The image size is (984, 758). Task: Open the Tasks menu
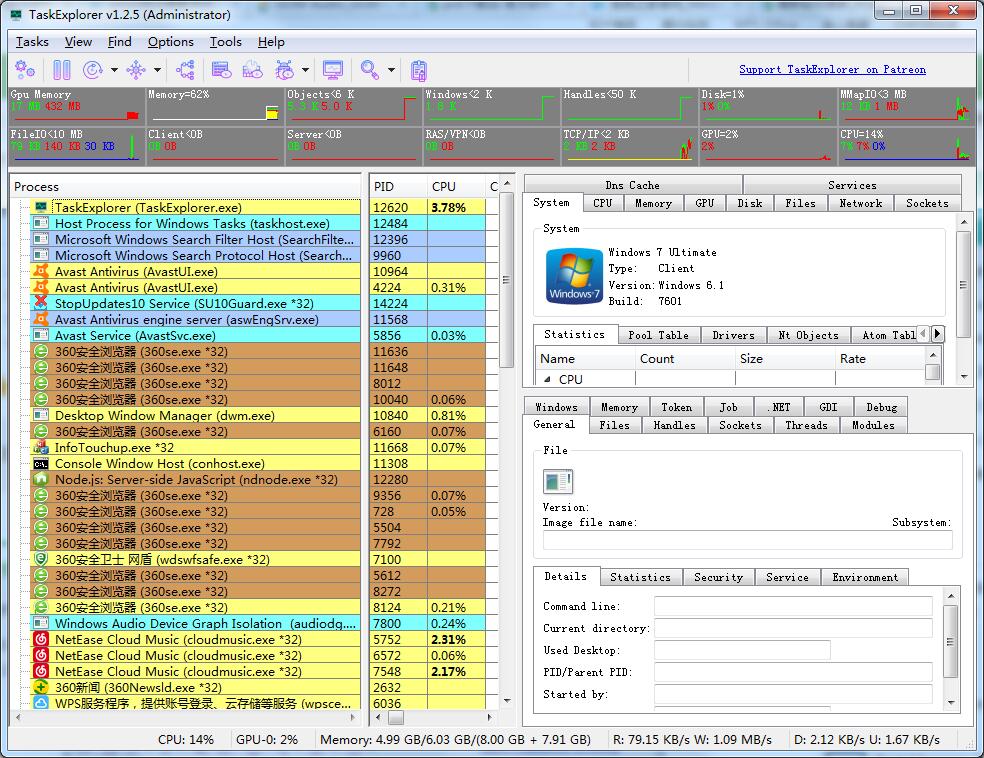coord(32,42)
